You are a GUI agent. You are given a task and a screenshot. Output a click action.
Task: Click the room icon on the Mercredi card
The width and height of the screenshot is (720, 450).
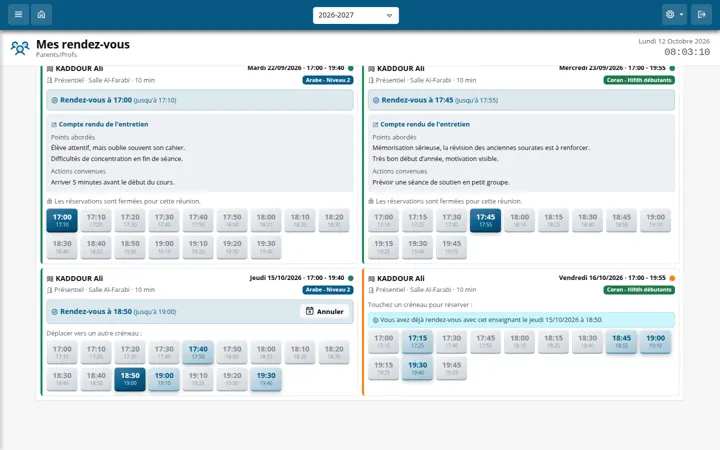tap(371, 80)
